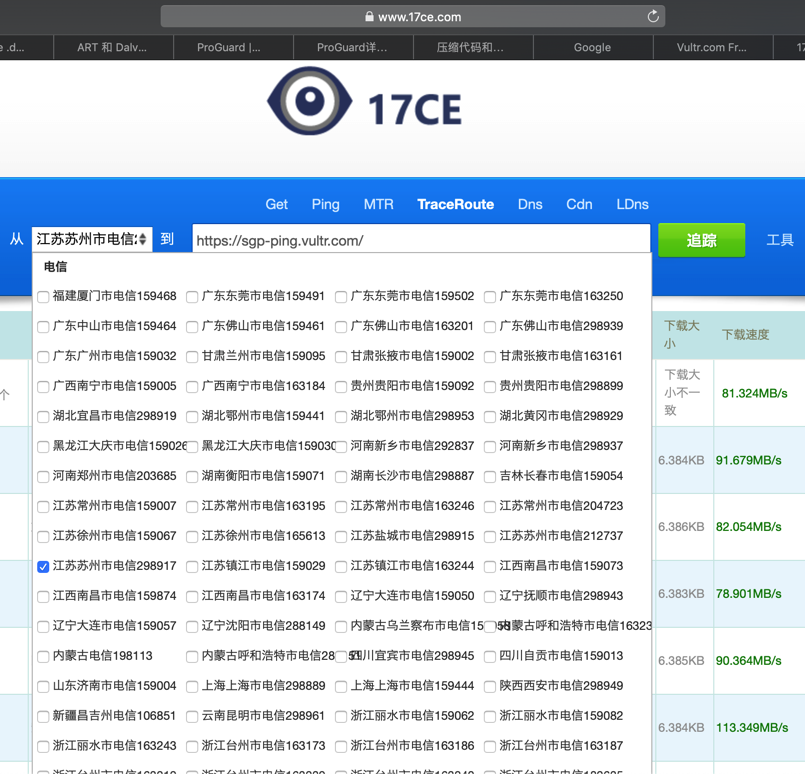The image size is (805, 774).
Task: Check 河南郑州市电信203685 checkbox
Action: pos(43,476)
